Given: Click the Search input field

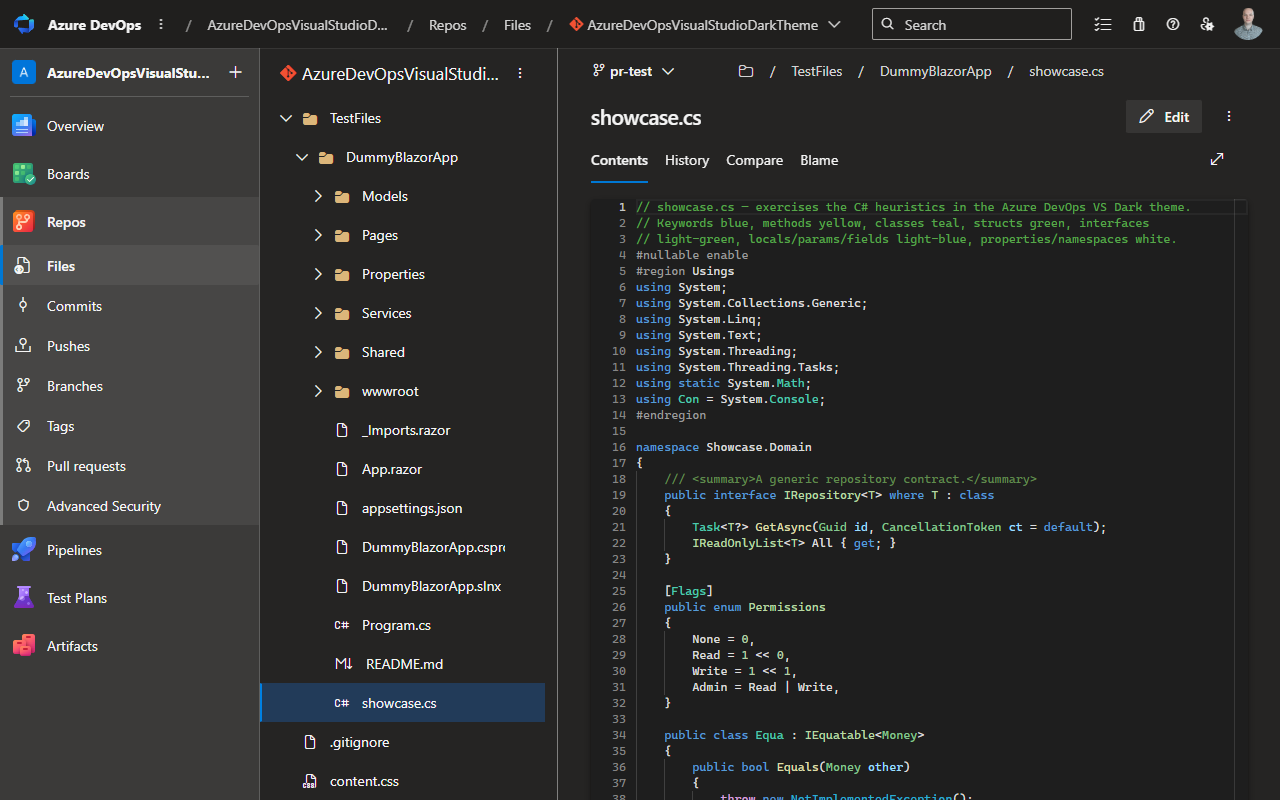Looking at the screenshot, I should tap(972, 24).
